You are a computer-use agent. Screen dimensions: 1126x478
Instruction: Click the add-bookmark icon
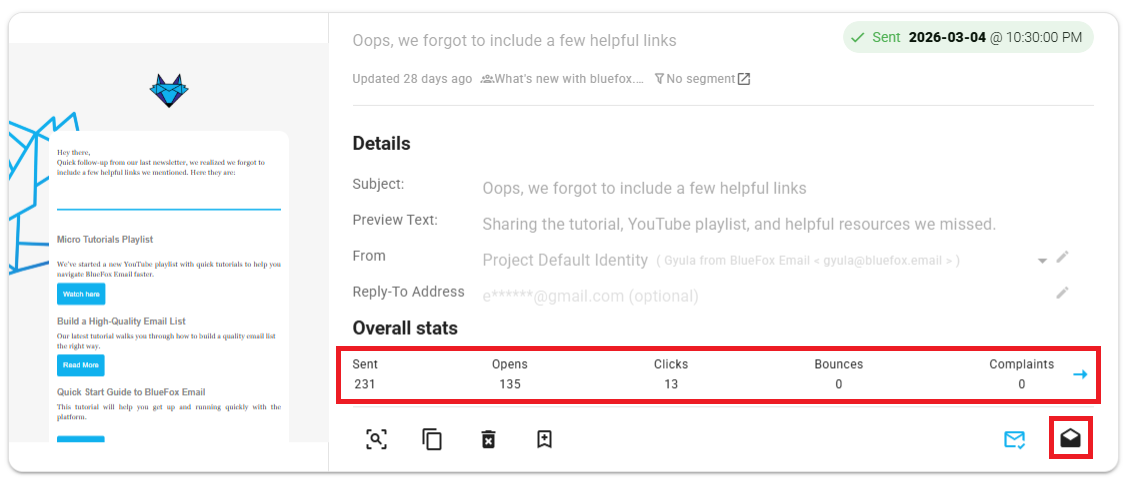click(544, 439)
